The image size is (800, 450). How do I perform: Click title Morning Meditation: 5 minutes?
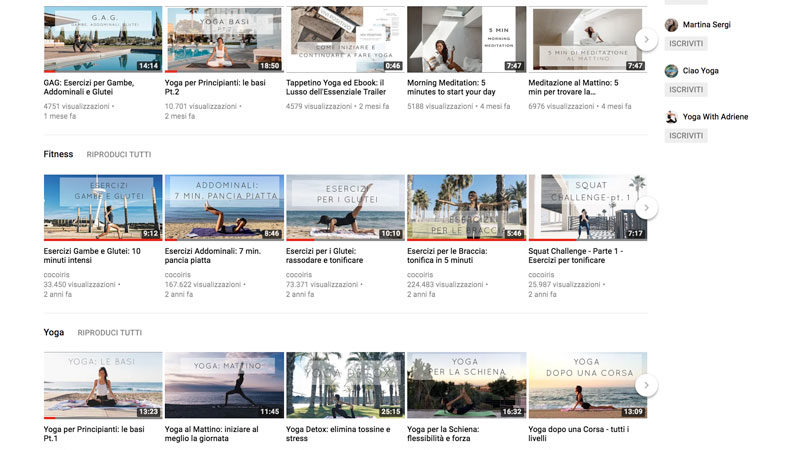(x=451, y=87)
